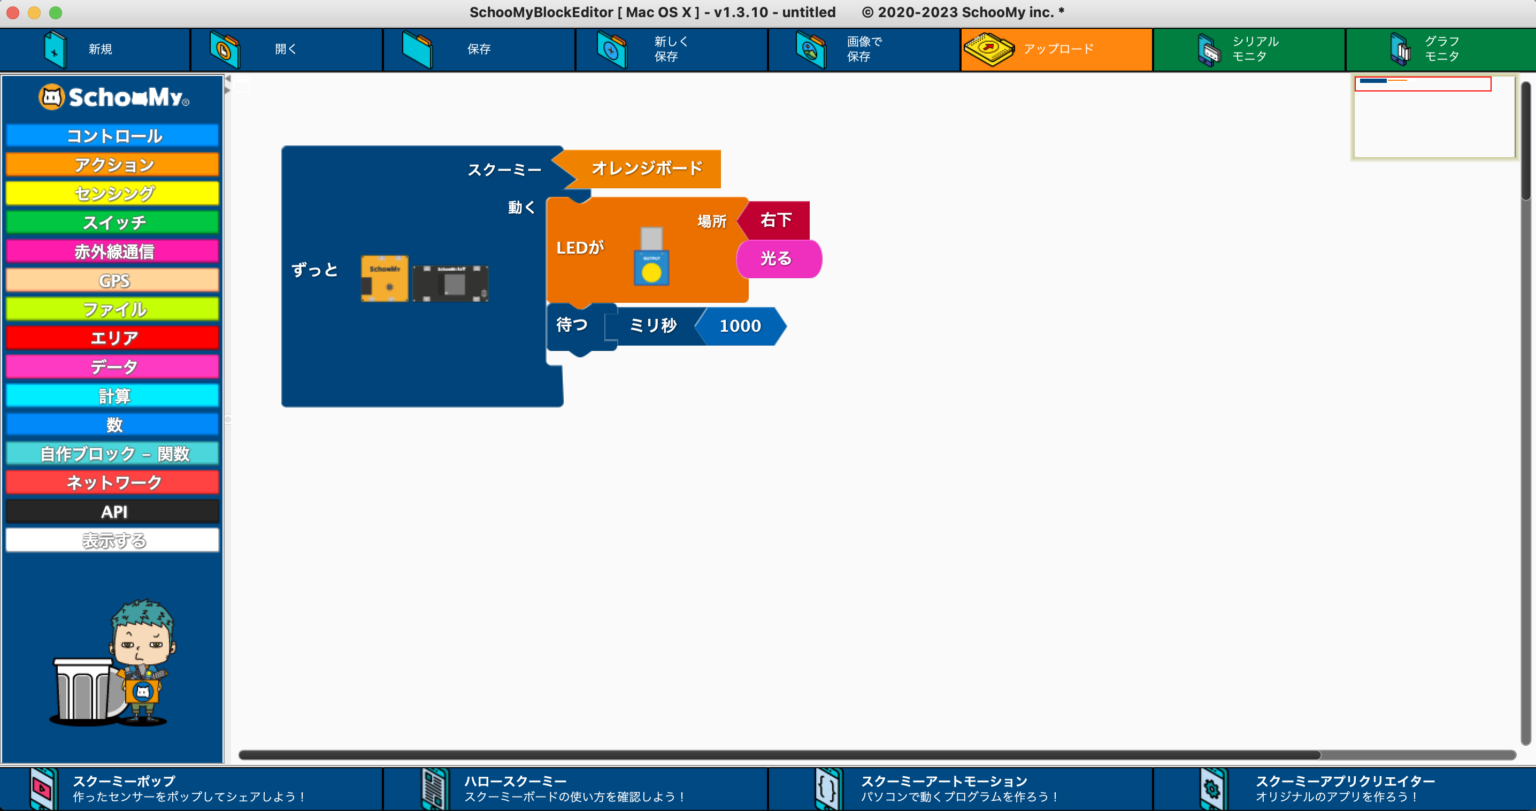Open the 赤外線通信 block category
This screenshot has height=811, width=1536.
pyautogui.click(x=112, y=252)
